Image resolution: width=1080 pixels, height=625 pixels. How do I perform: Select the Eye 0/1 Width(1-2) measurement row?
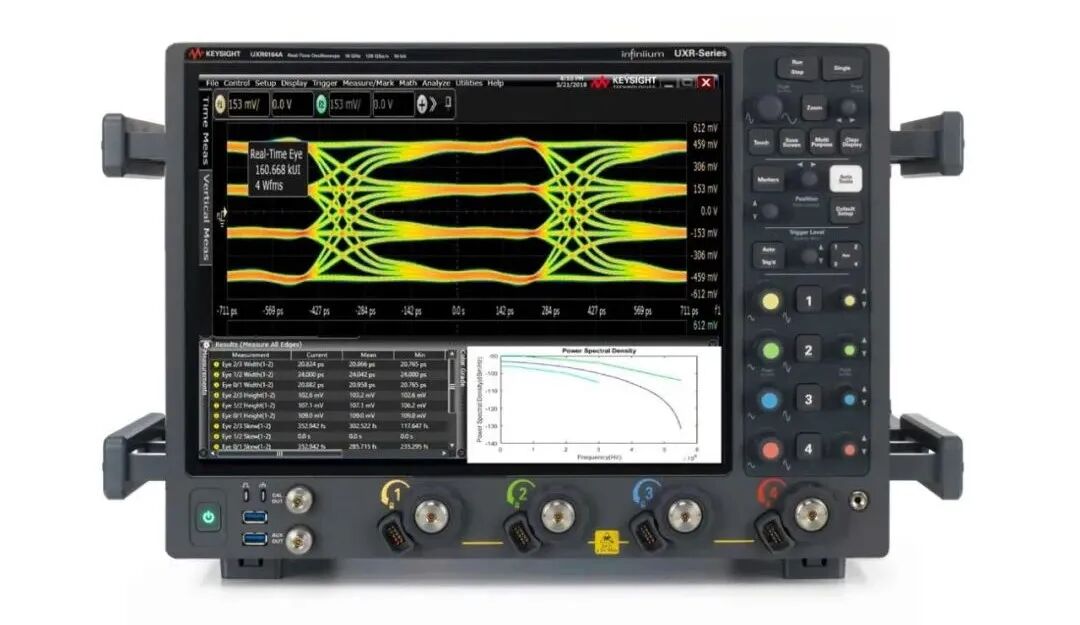click(x=331, y=385)
